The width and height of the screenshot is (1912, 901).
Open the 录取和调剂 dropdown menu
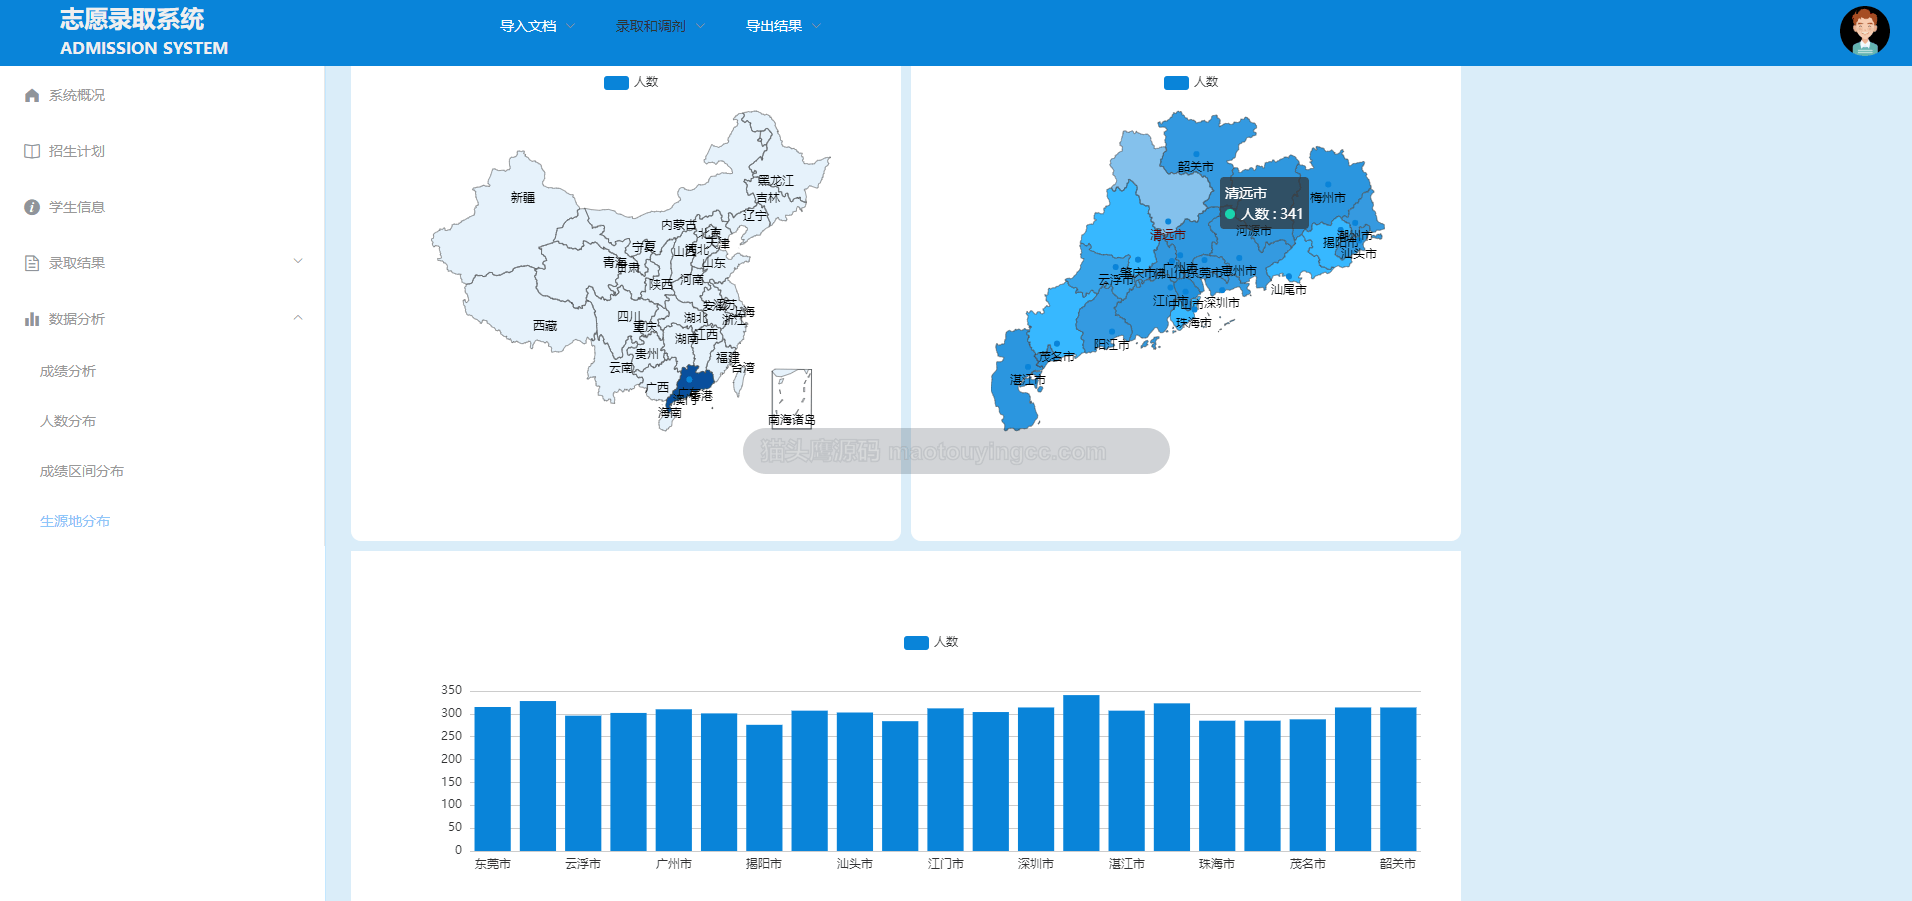point(660,26)
